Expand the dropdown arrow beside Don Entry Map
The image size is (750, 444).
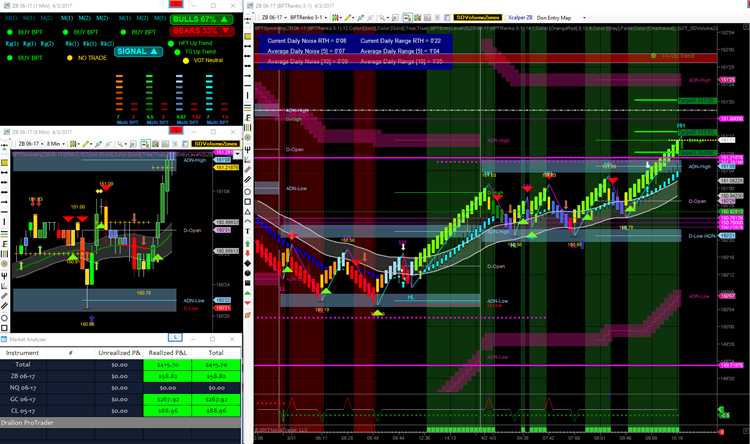584,18
